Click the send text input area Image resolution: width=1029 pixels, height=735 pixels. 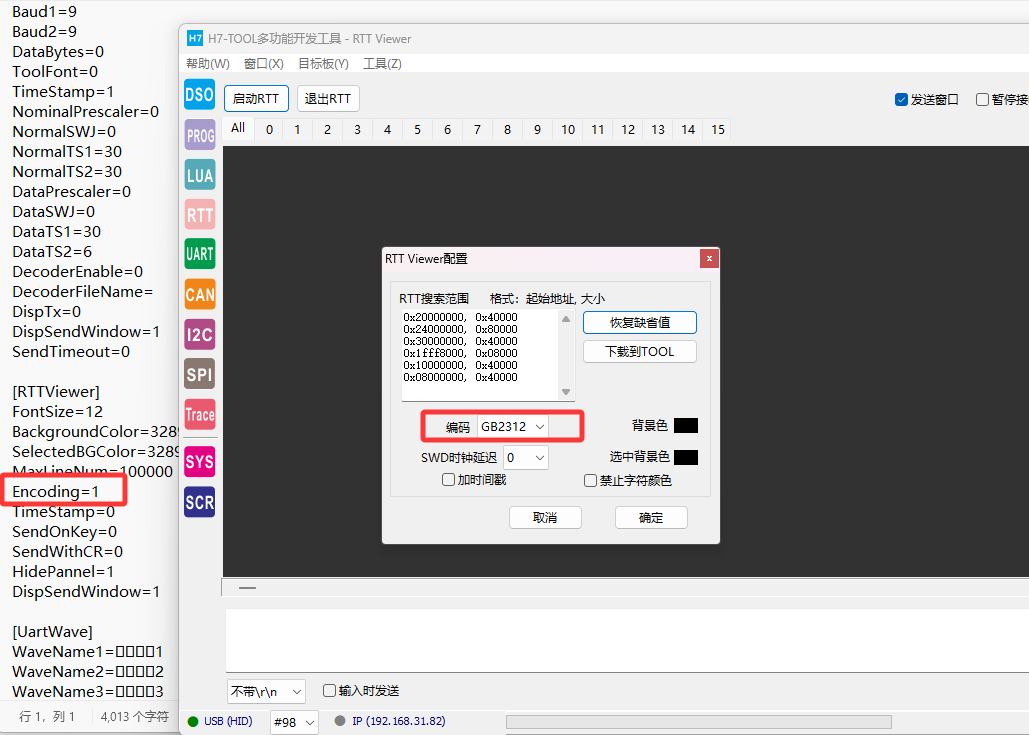click(x=627, y=640)
